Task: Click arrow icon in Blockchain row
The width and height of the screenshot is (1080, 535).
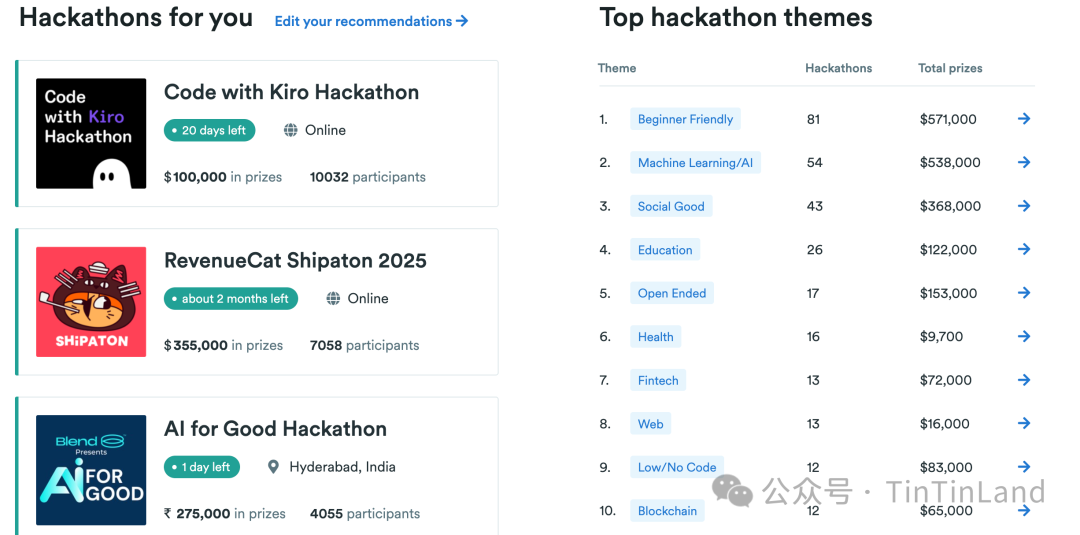Action: 1024,510
